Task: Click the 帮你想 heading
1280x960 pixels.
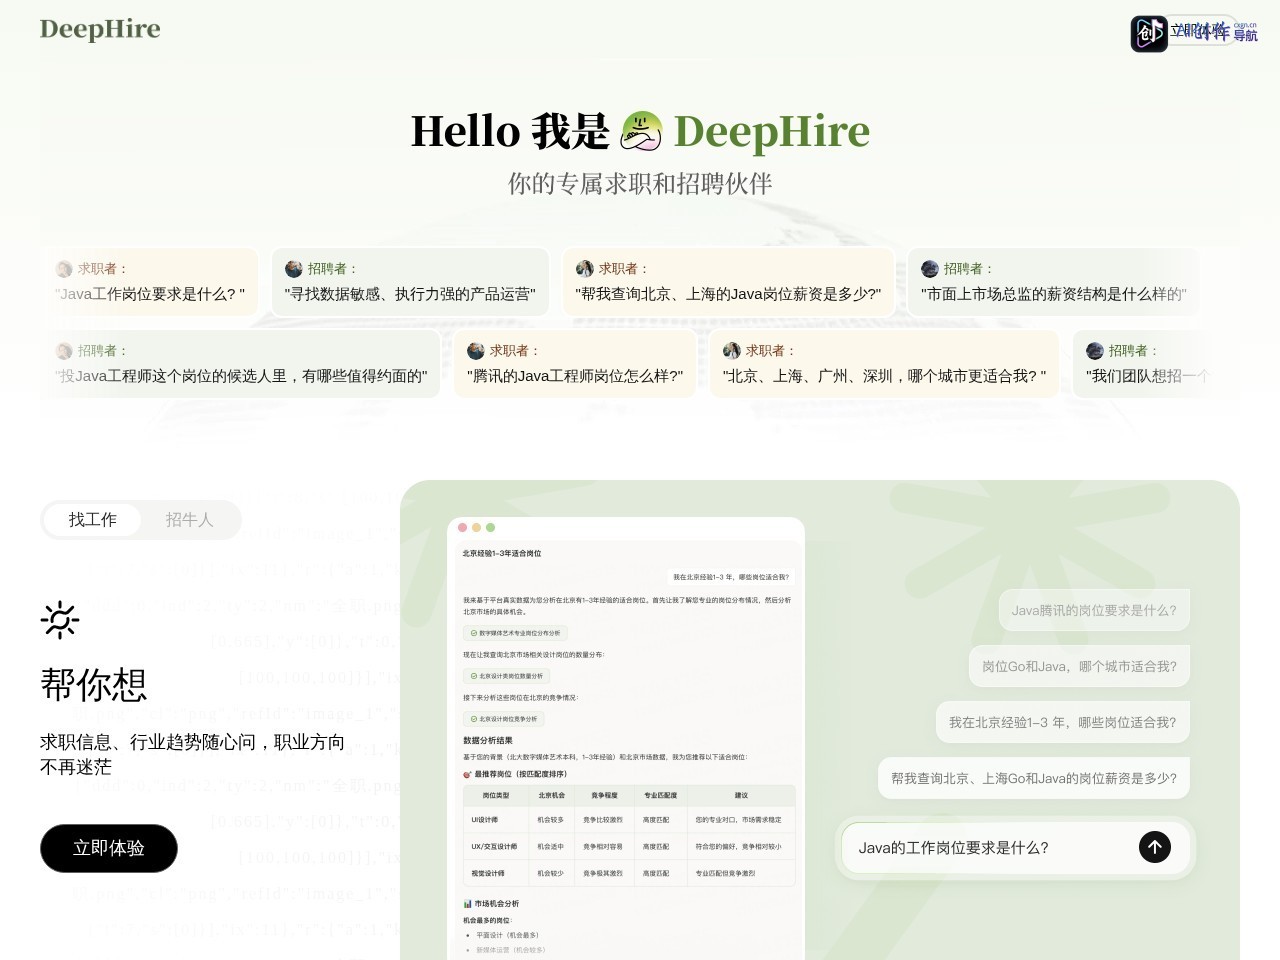Action: point(94,685)
